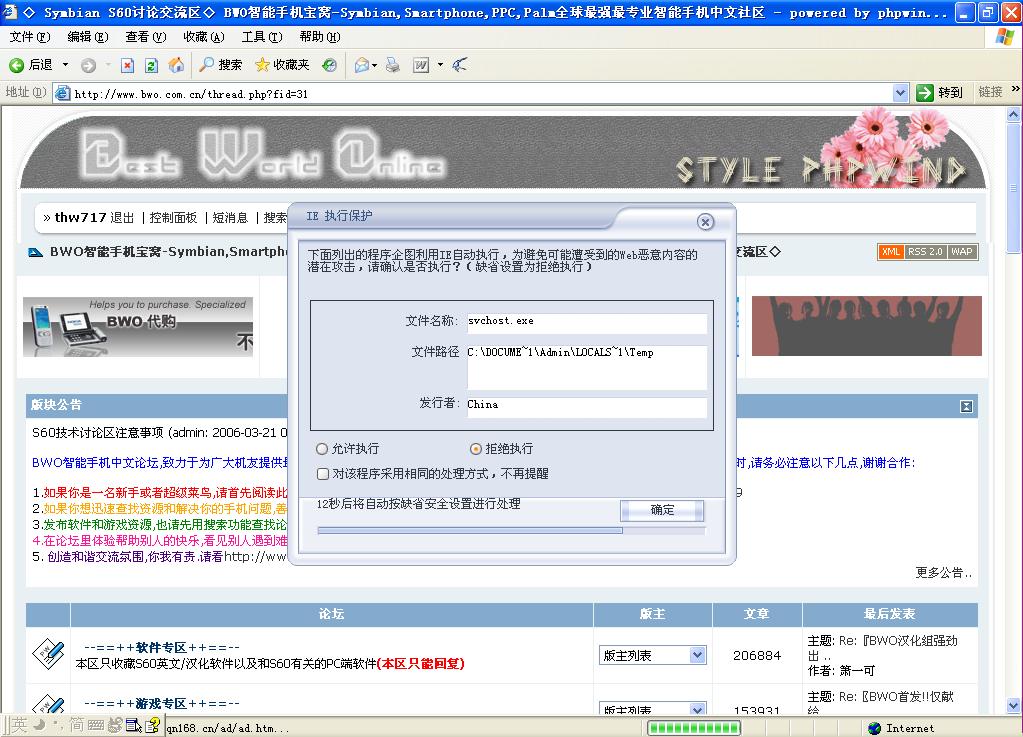Confirm the dialog with 确定 button
Viewport: 1023px width, 737px height.
tap(662, 510)
